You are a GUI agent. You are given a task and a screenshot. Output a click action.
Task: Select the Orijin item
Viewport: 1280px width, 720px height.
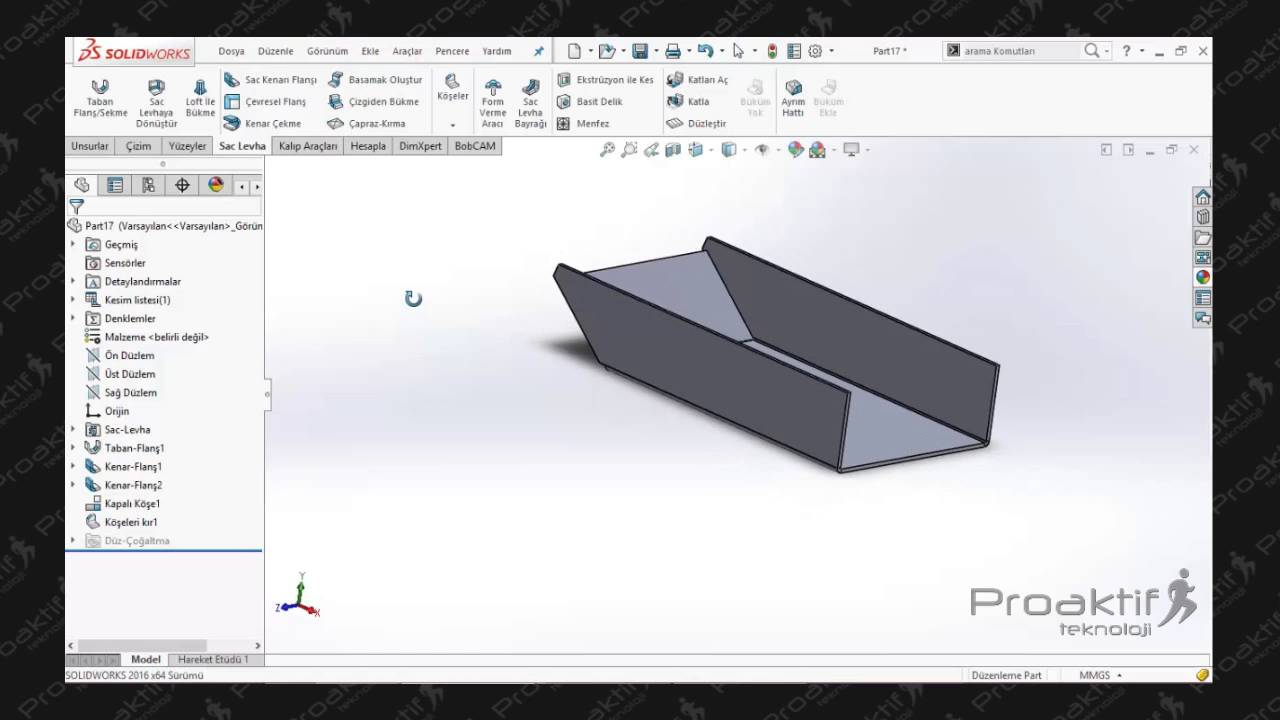pyautogui.click(x=107, y=411)
